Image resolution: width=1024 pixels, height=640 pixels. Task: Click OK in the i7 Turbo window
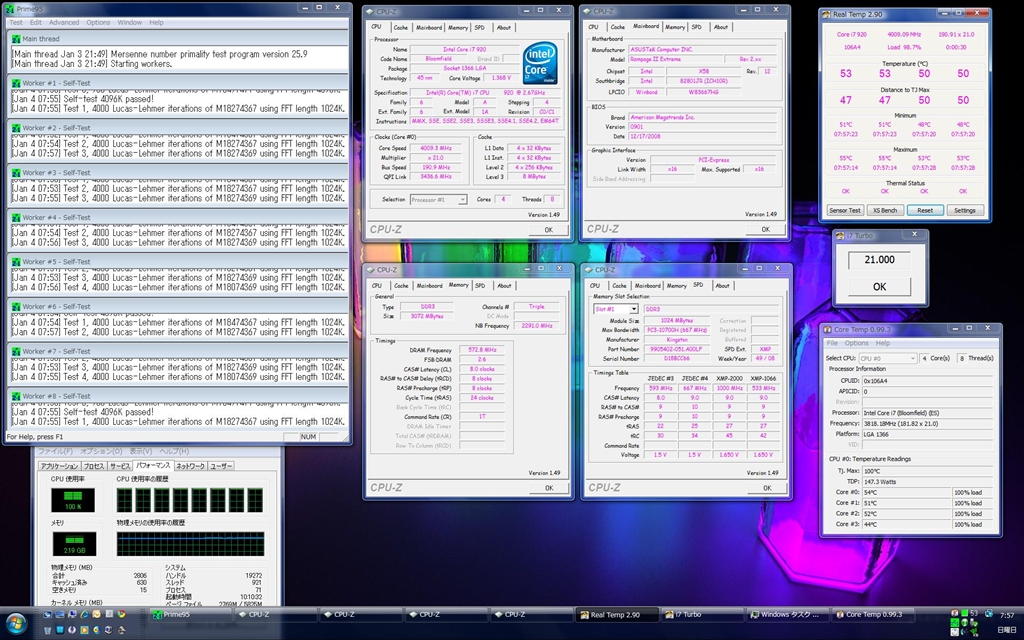pos(879,286)
